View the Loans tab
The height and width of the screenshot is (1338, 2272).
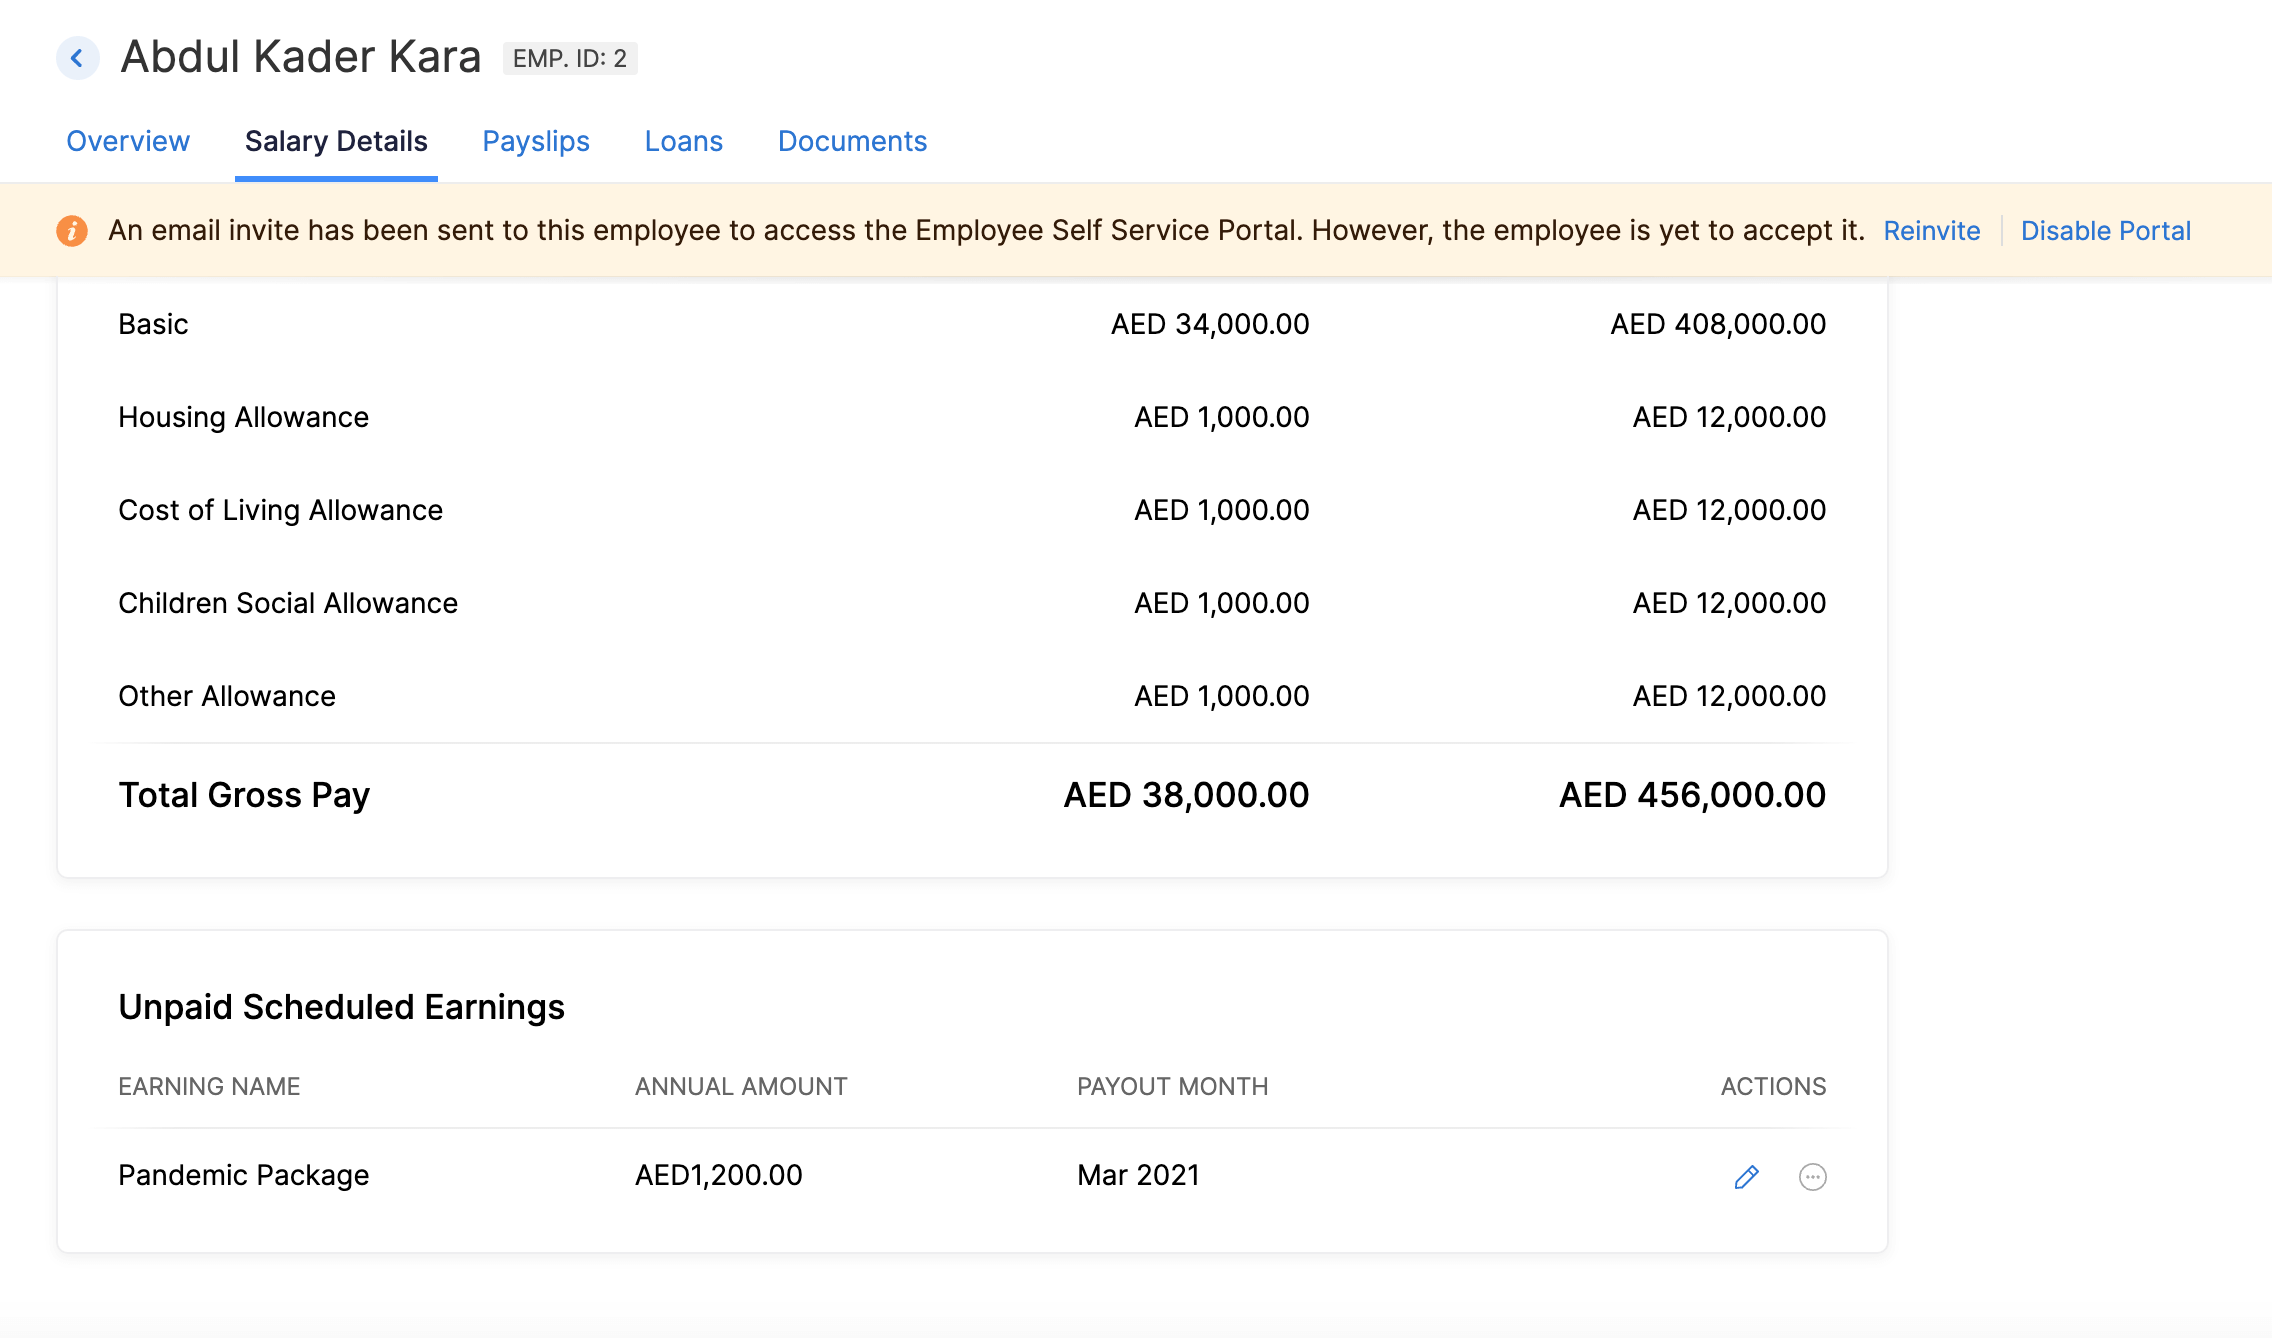click(x=684, y=141)
